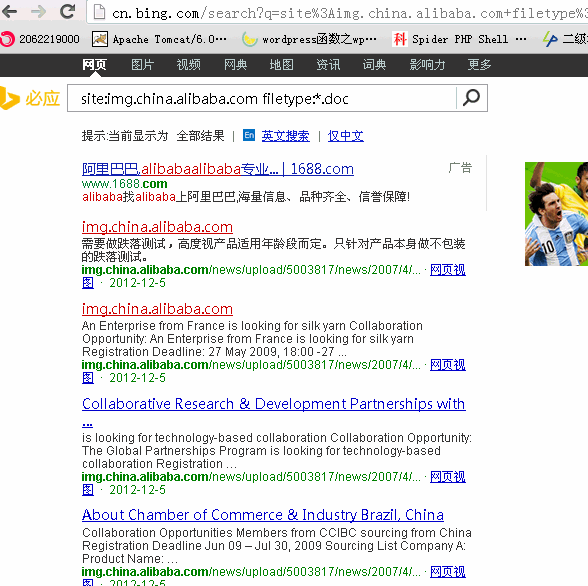Click the 广告 ad label

point(460,168)
